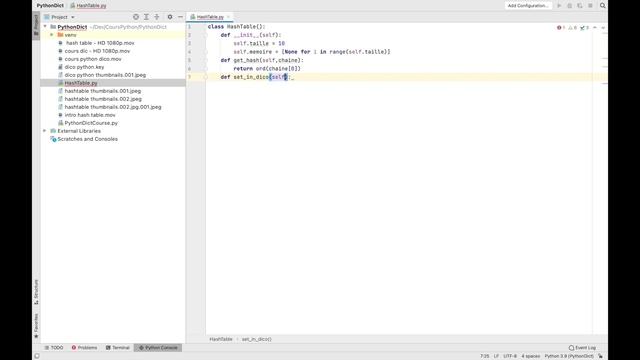Click the Search Everywhere magnifier icon
This screenshot has height=360, width=640.
[x=602, y=6]
